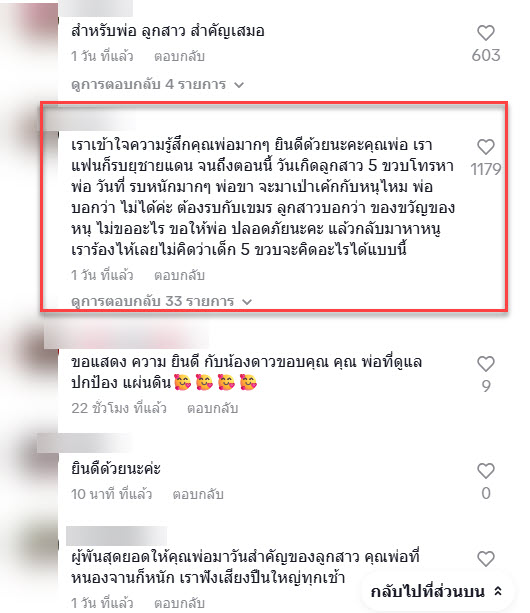Screen dimensions: 530x613
Task: Reply to the highlighted long comment
Action: pos(179,275)
